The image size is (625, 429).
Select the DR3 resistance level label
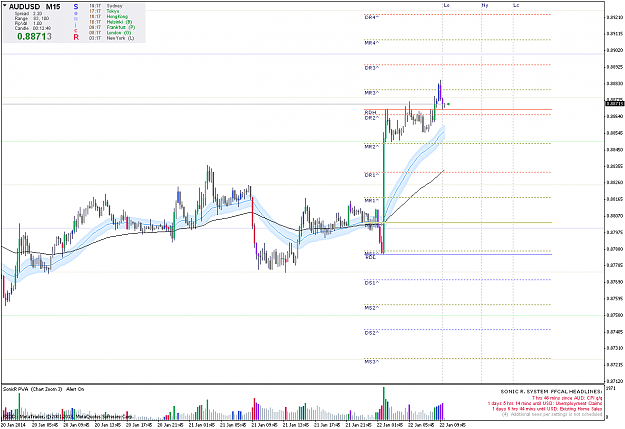[x=371, y=68]
